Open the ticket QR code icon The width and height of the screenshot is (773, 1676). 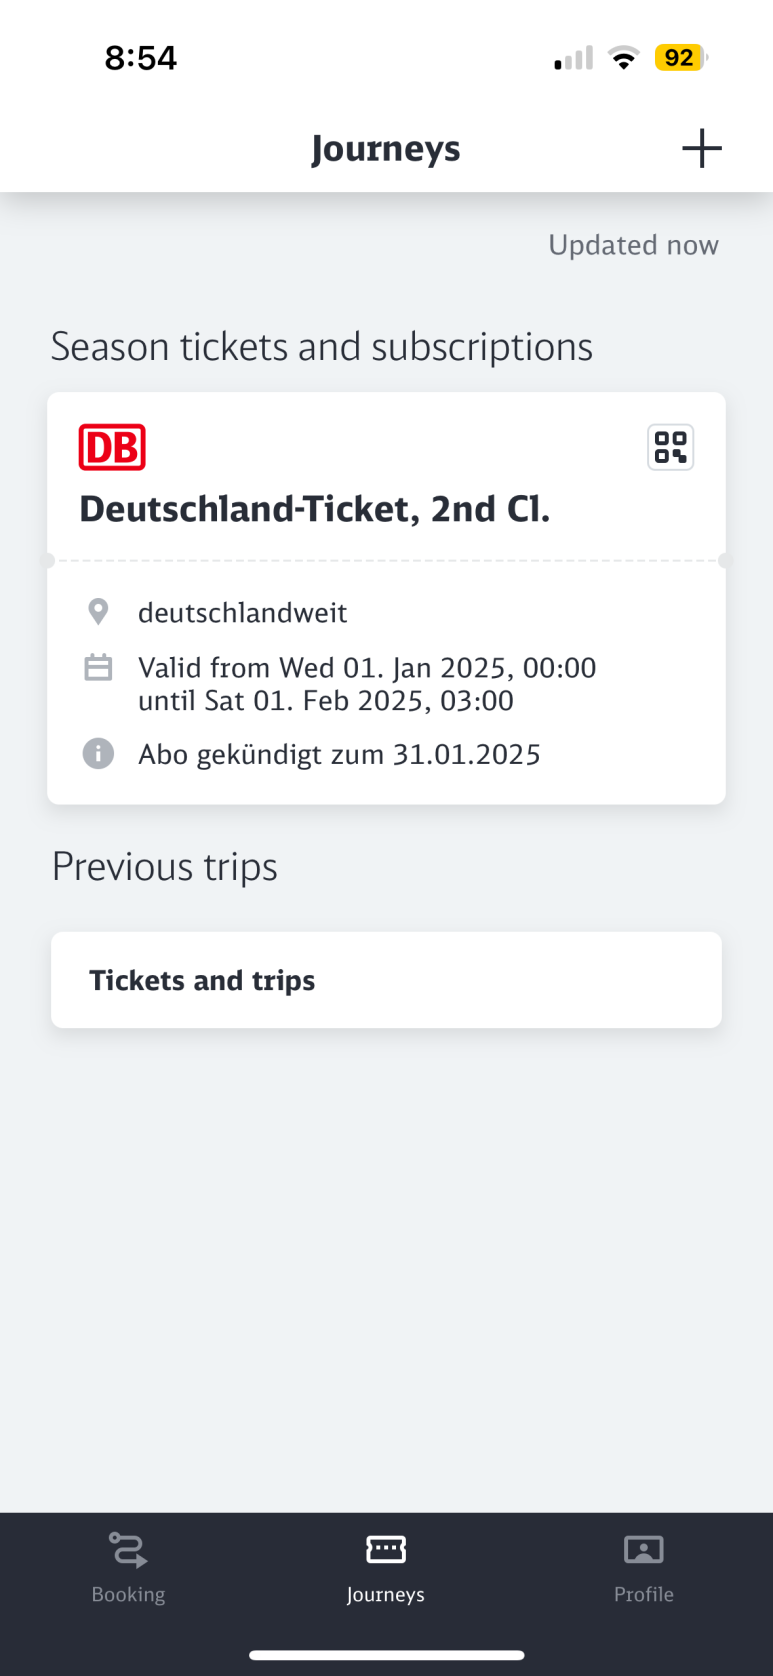click(x=670, y=447)
